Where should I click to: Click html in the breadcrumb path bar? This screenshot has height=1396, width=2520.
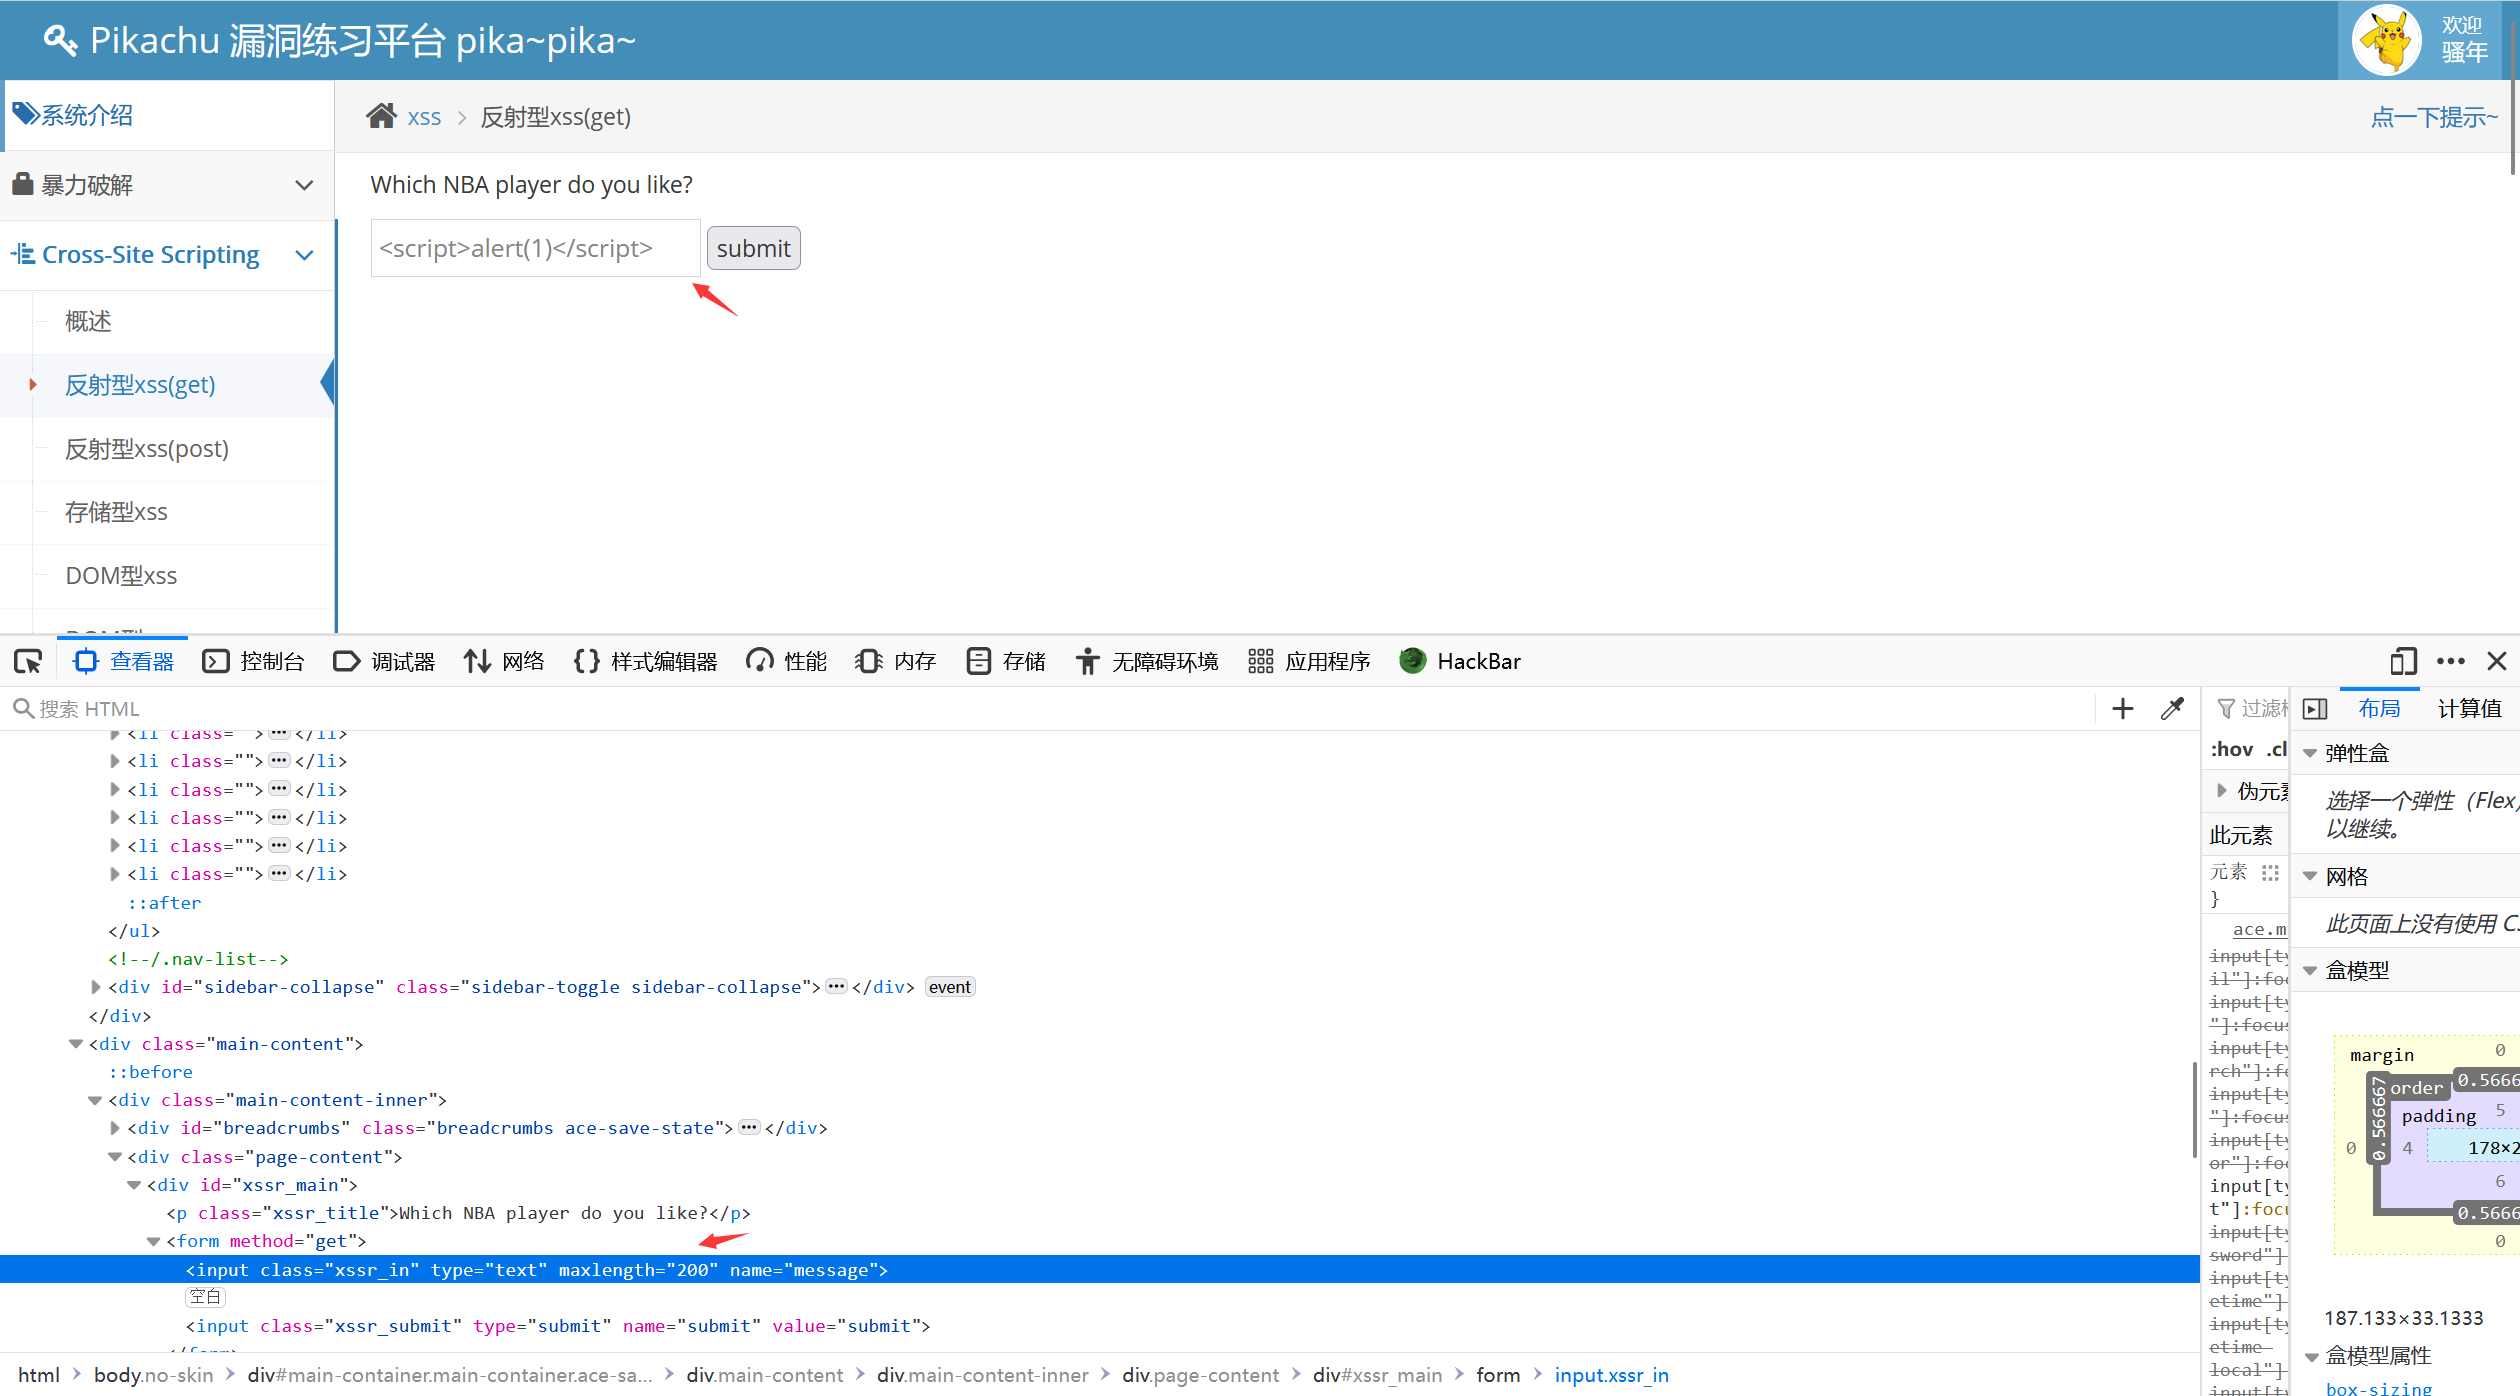pos(39,1375)
